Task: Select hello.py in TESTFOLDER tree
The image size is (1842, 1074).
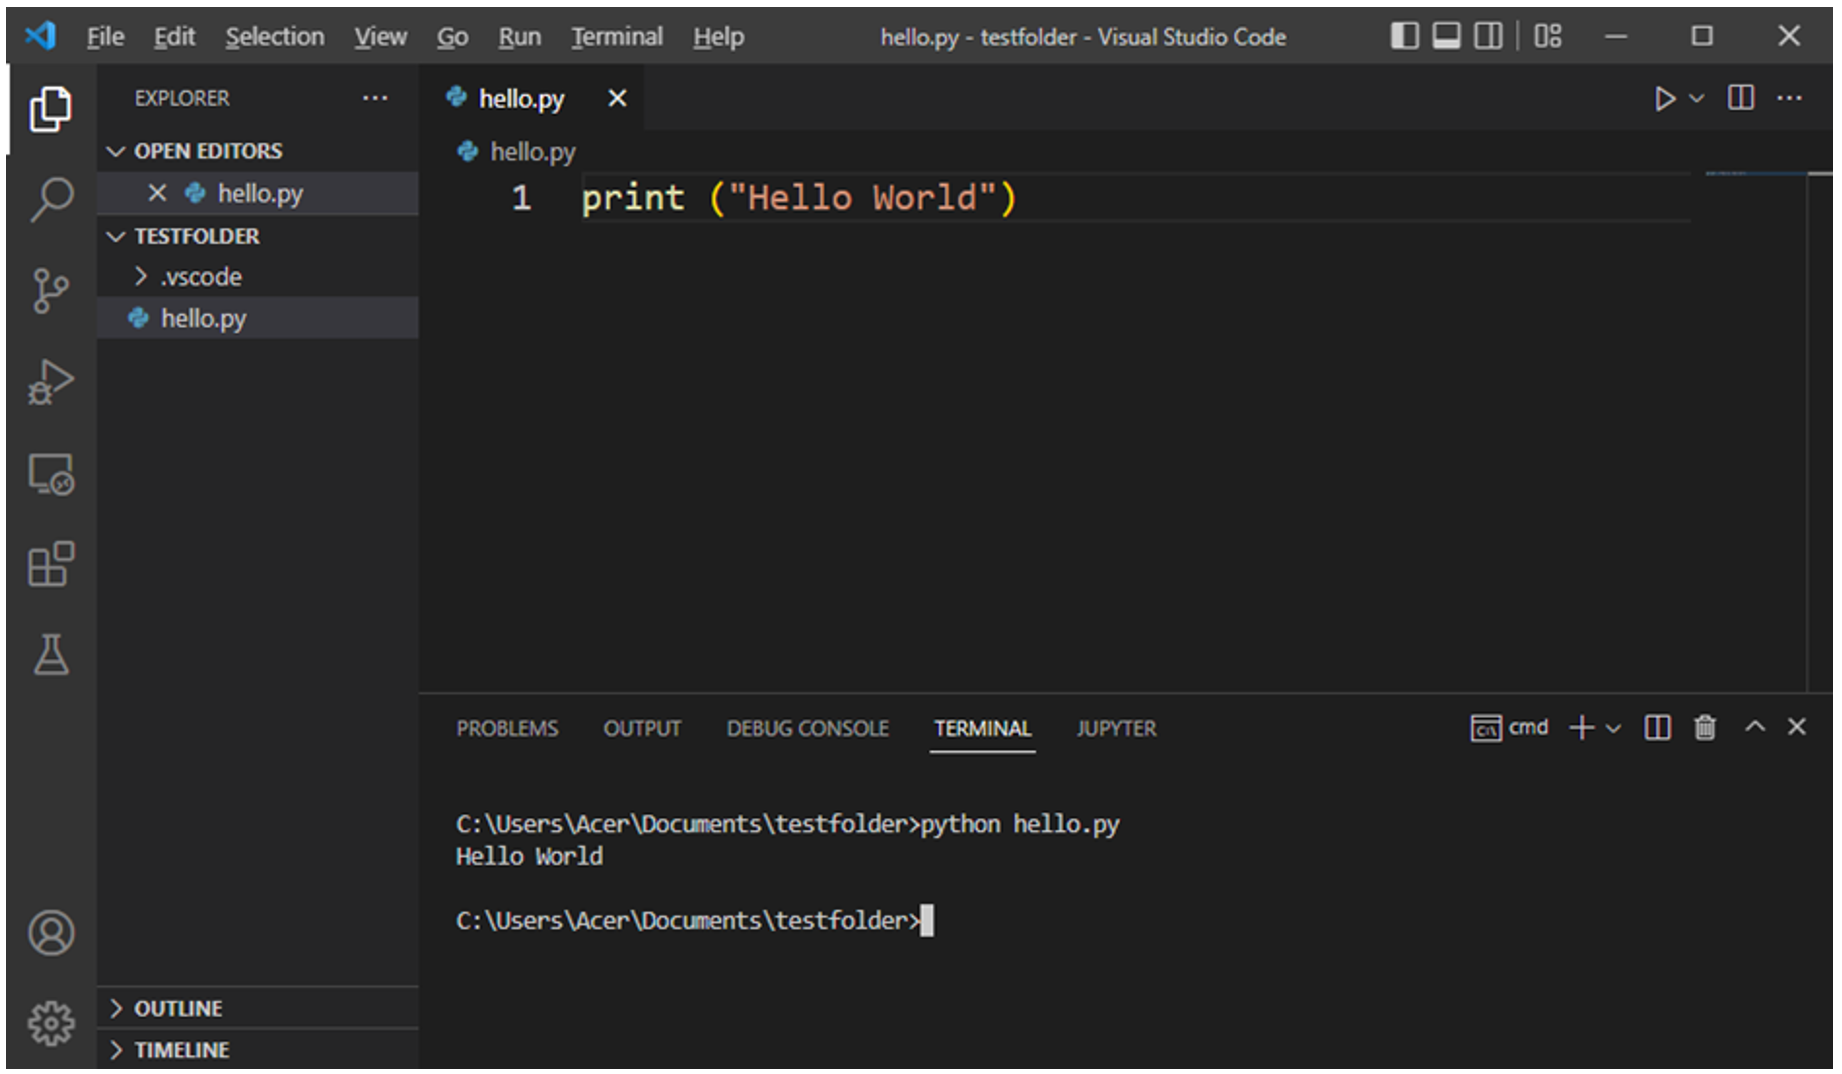Action: pos(203,319)
